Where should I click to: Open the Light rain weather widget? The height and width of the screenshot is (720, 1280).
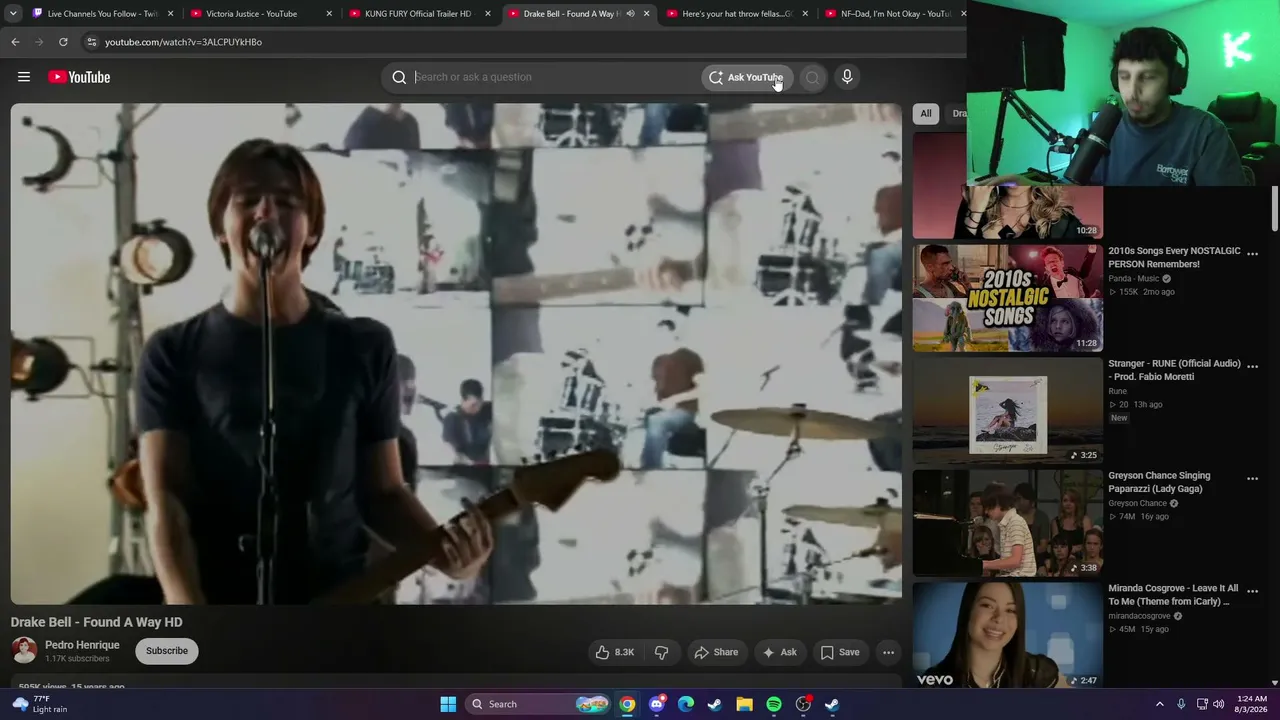[x=41, y=704]
